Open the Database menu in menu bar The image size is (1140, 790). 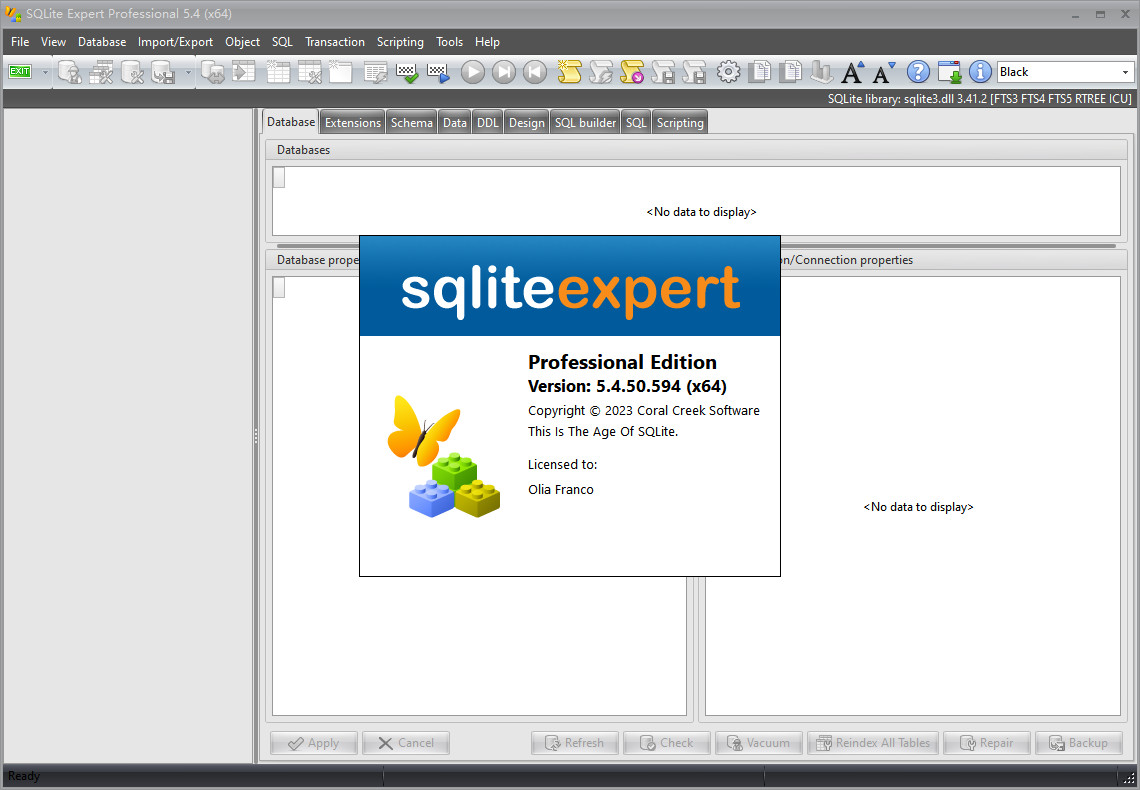[x=102, y=42]
